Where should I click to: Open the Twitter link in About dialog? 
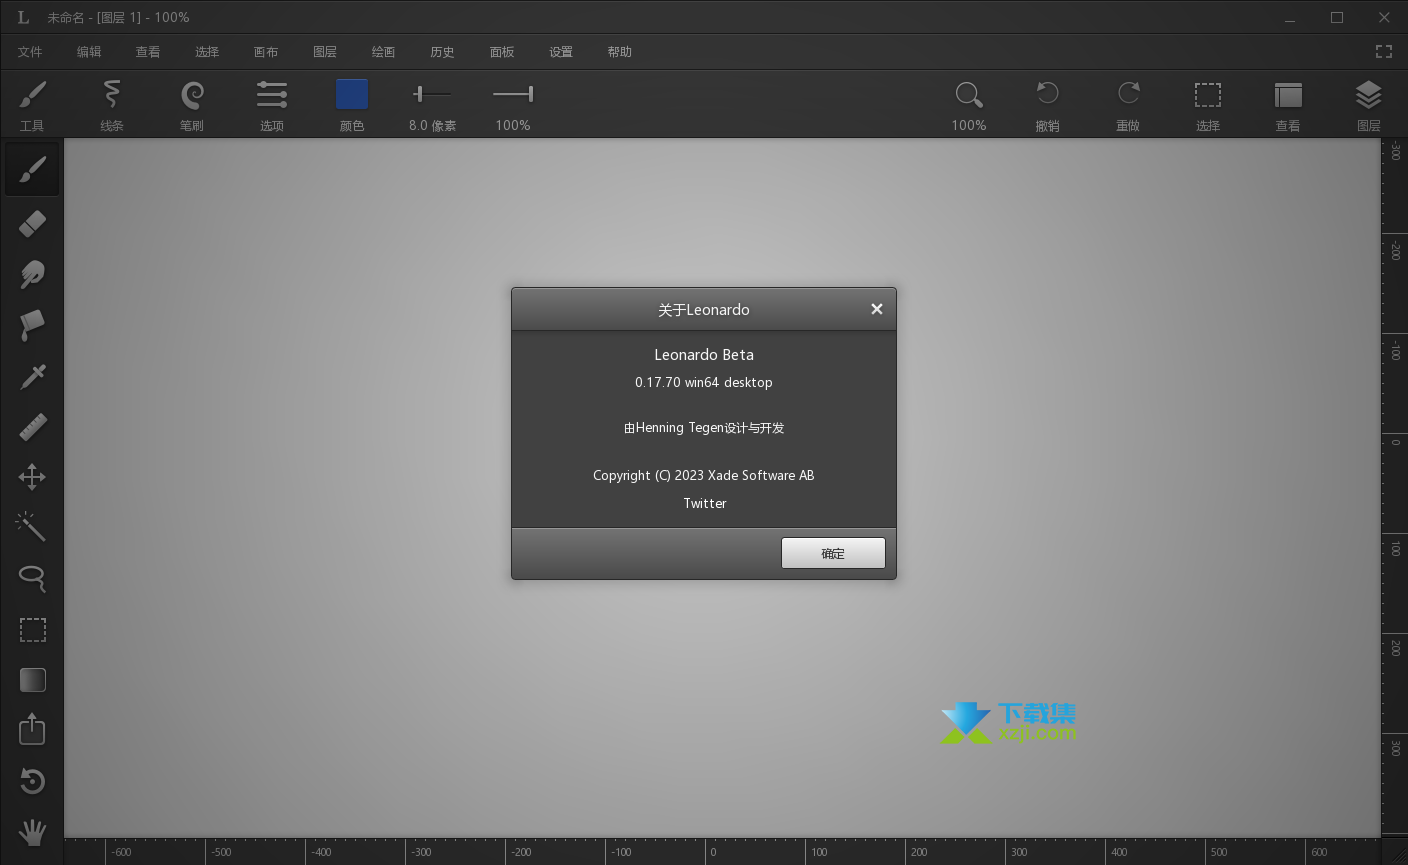pos(705,503)
